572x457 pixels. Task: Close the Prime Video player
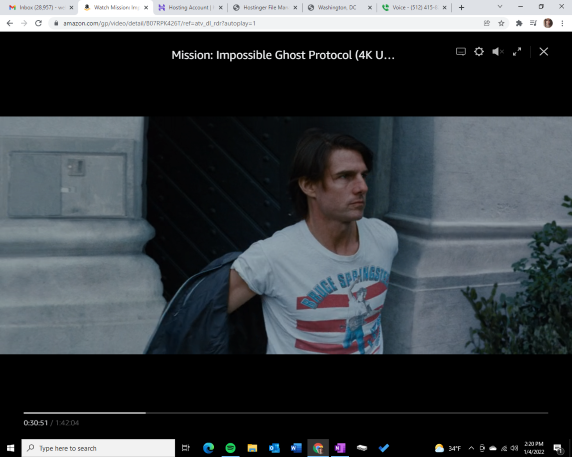(x=544, y=52)
